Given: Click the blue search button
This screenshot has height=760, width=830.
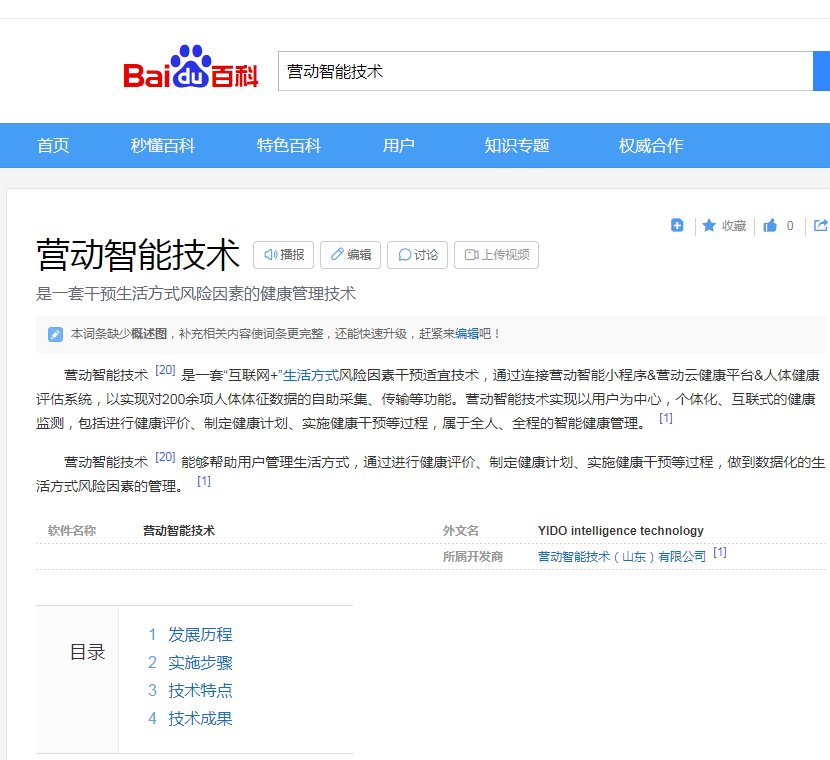Looking at the screenshot, I should click(x=822, y=71).
